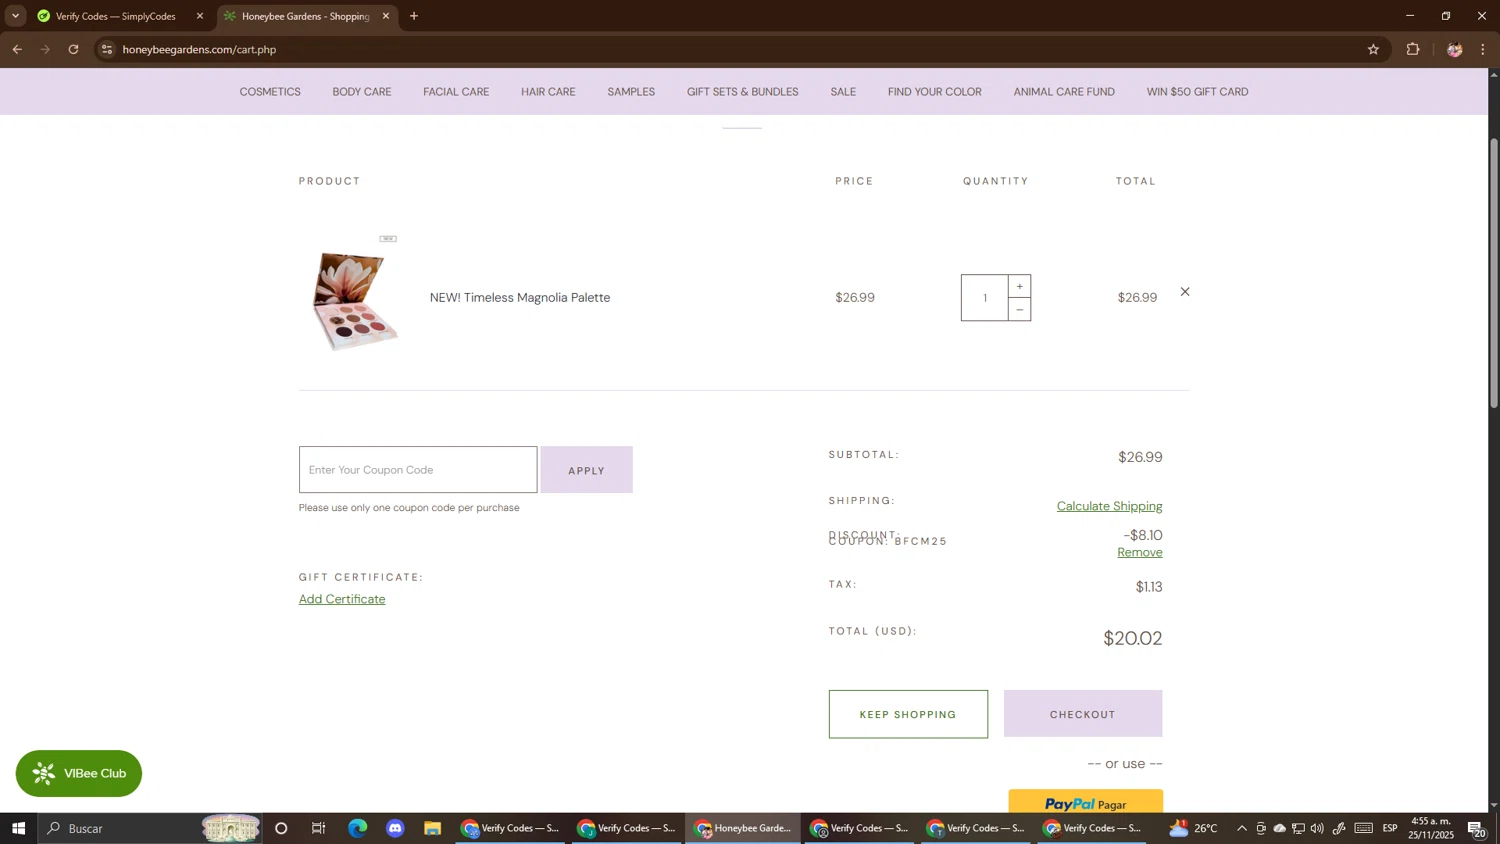Remove Timeless Magnolia Palette from cart
This screenshot has height=844, width=1500.
click(x=1185, y=292)
